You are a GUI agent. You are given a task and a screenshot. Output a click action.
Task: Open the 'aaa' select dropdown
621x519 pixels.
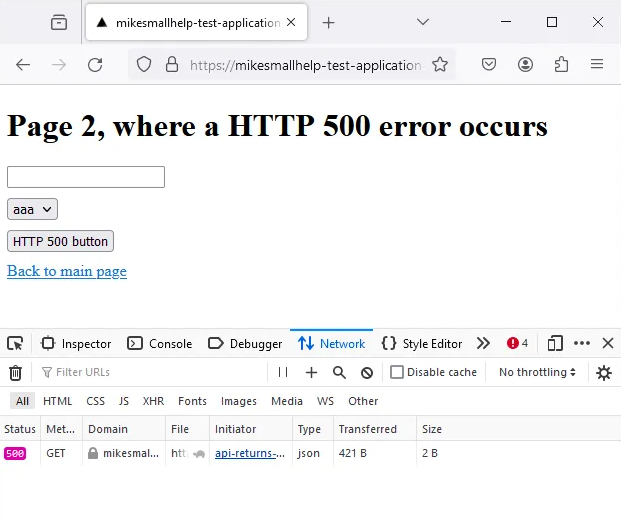[x=32, y=209]
